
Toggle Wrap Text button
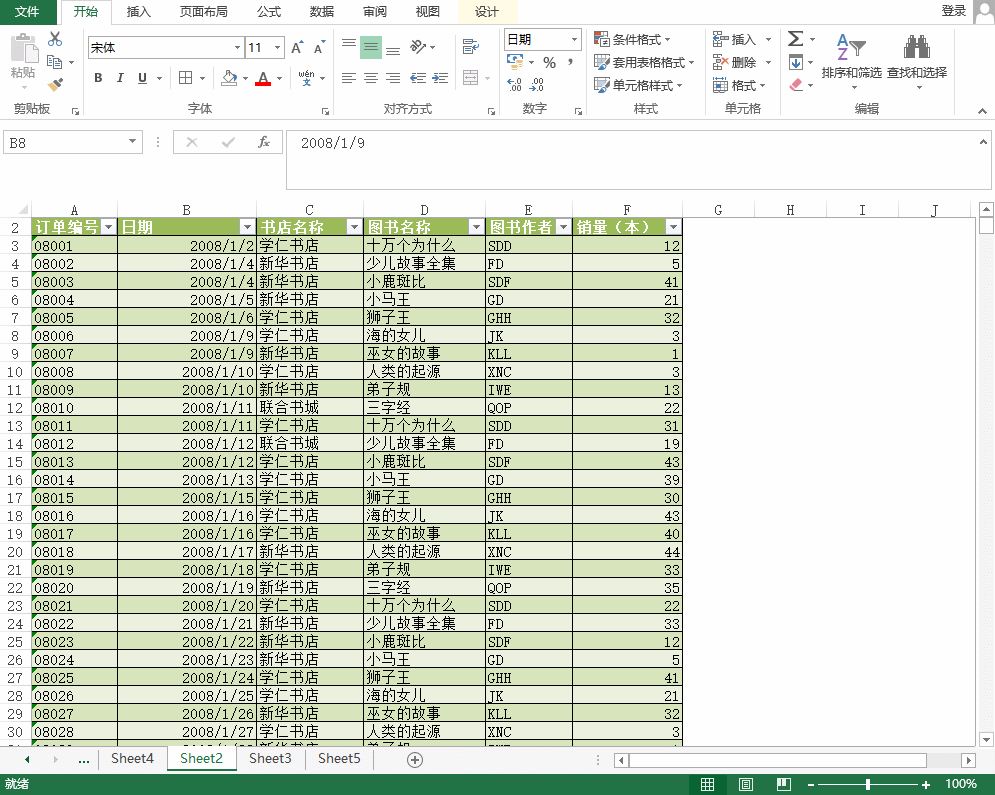click(470, 46)
